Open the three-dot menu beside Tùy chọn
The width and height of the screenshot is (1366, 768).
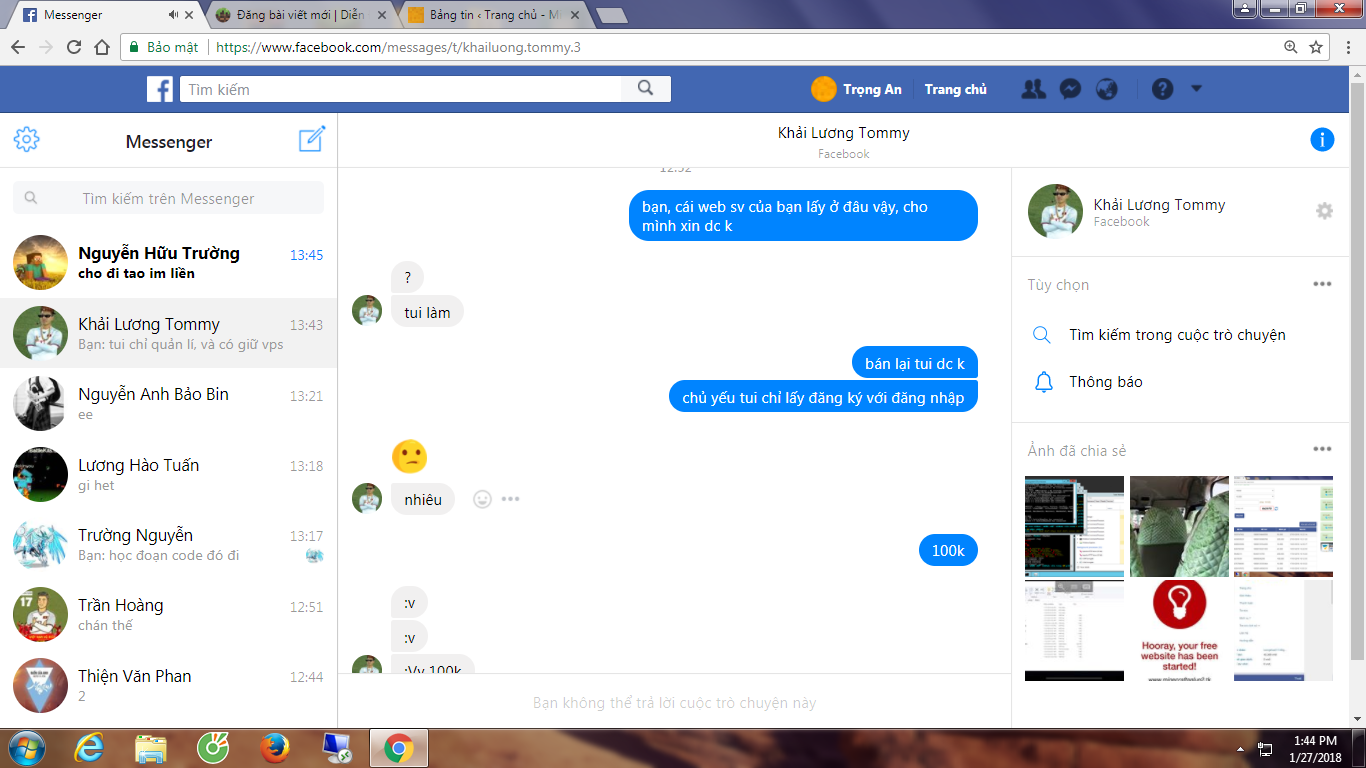1322,284
